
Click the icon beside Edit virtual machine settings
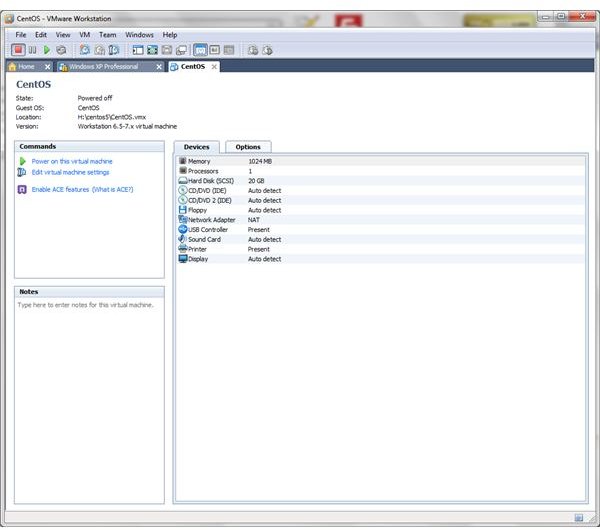22,172
